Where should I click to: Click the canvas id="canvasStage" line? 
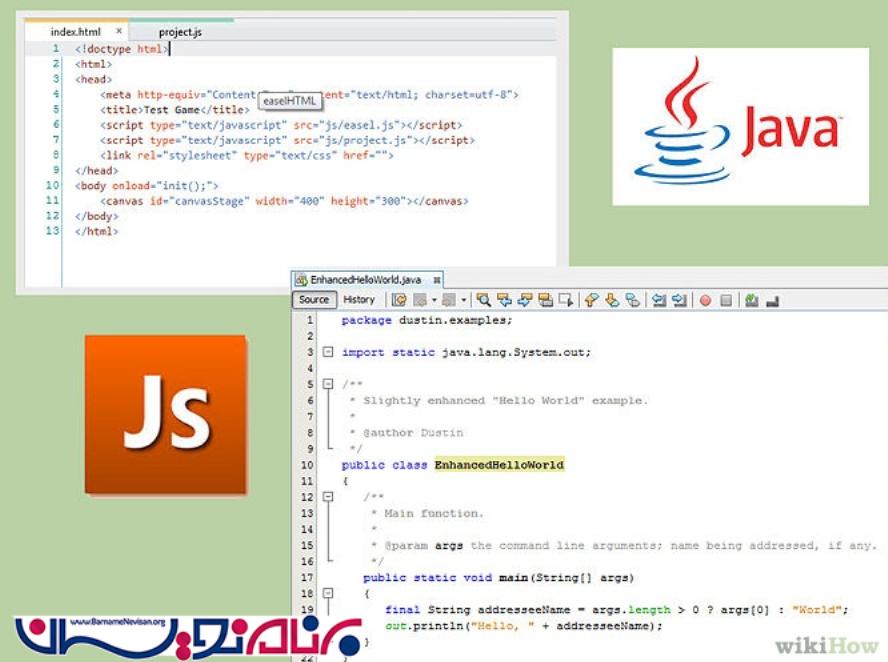click(284, 201)
